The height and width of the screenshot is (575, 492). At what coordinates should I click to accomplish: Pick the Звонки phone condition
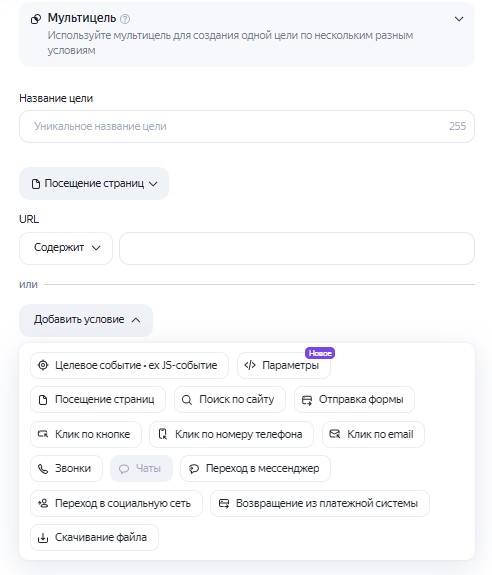click(x=66, y=468)
